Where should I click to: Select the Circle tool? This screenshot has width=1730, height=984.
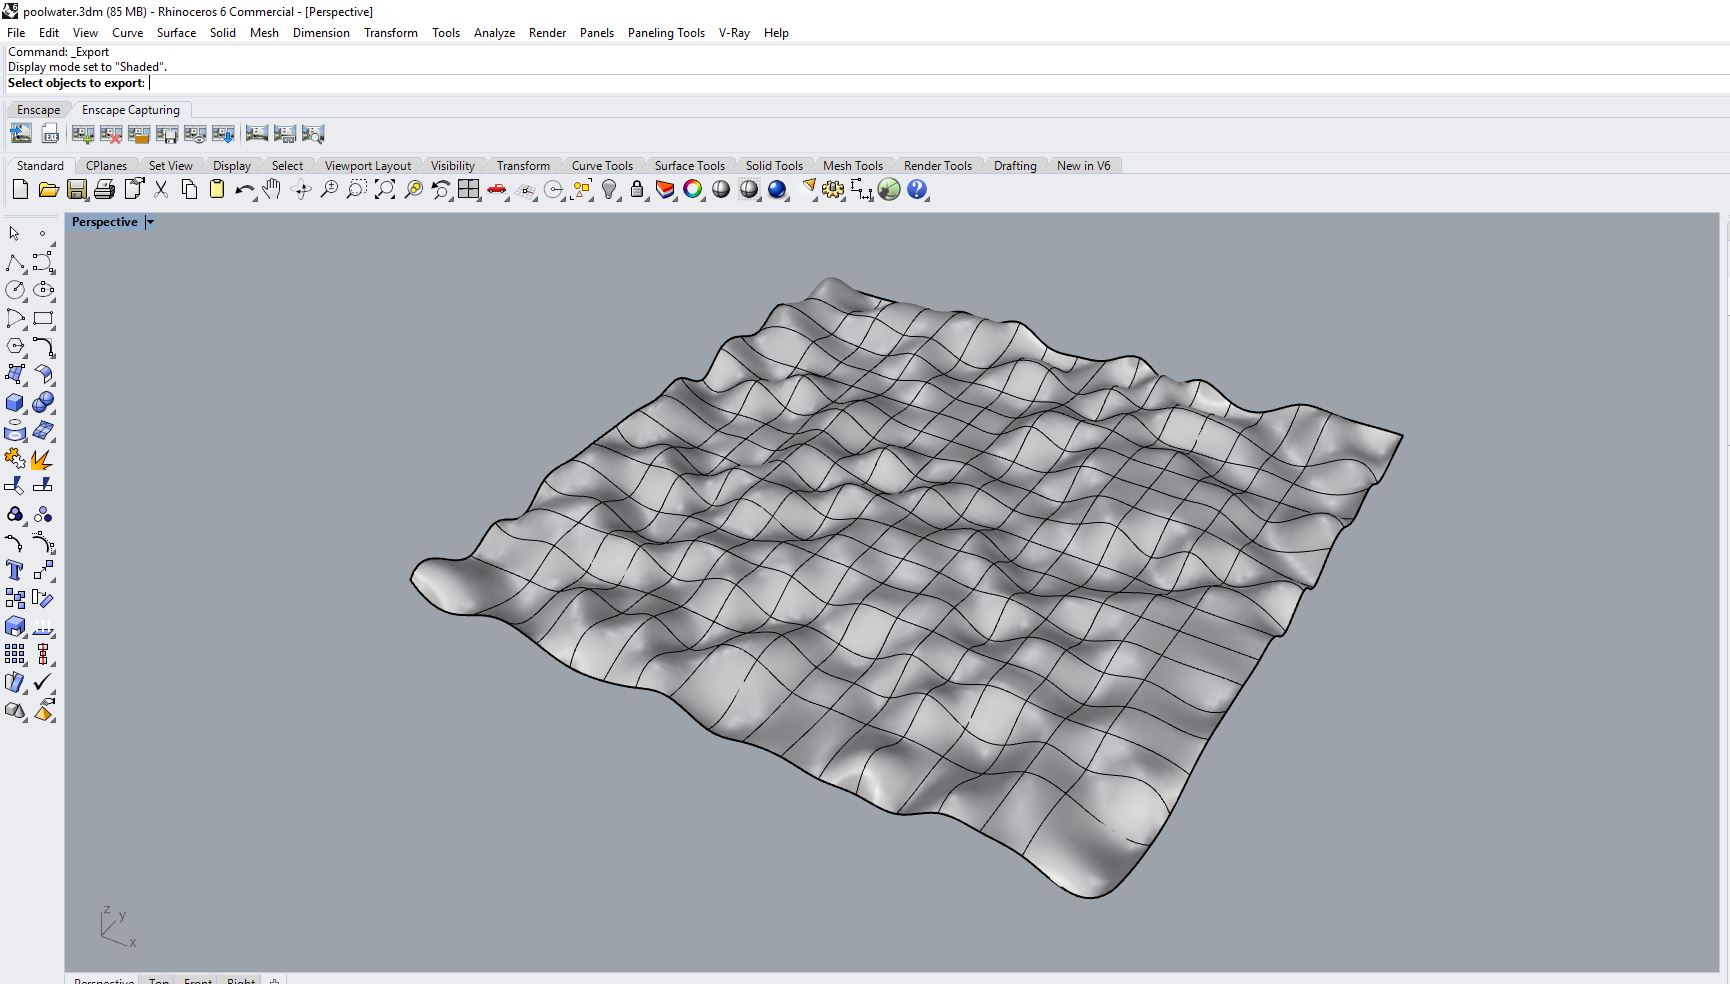tap(15, 290)
